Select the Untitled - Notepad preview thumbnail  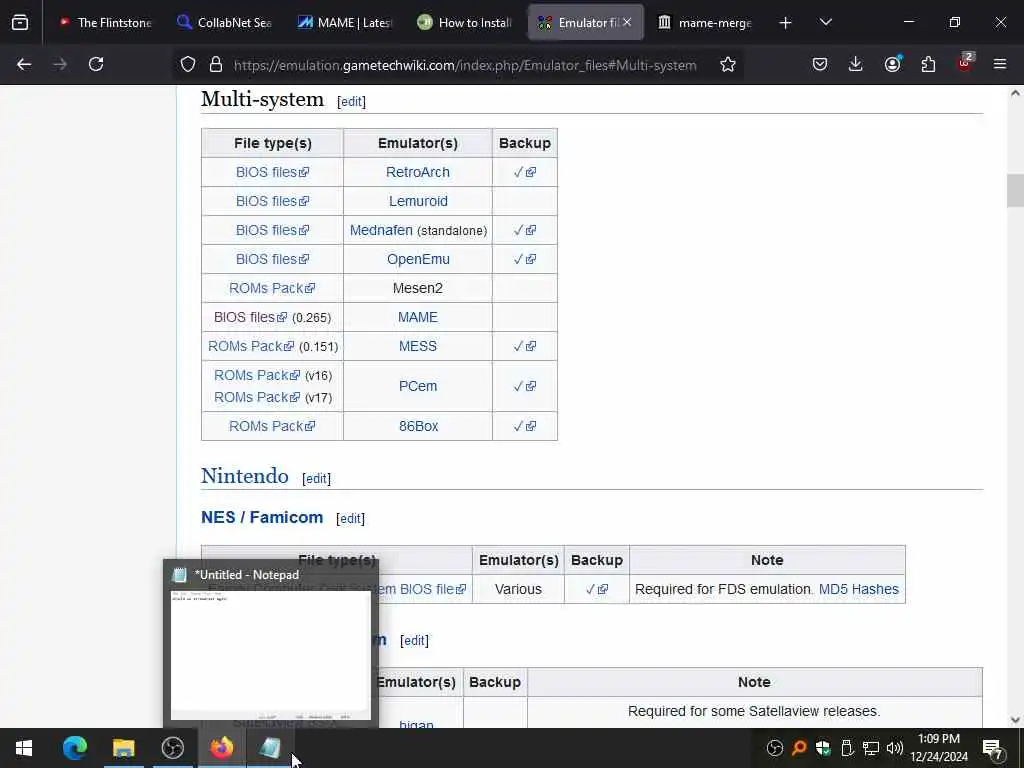click(x=271, y=656)
